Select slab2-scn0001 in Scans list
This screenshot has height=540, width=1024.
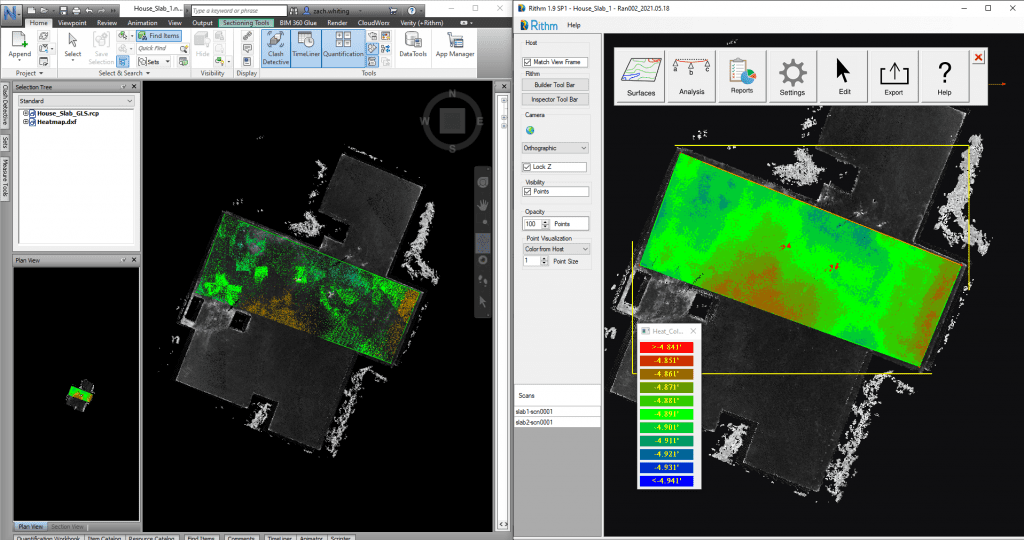(x=557, y=422)
